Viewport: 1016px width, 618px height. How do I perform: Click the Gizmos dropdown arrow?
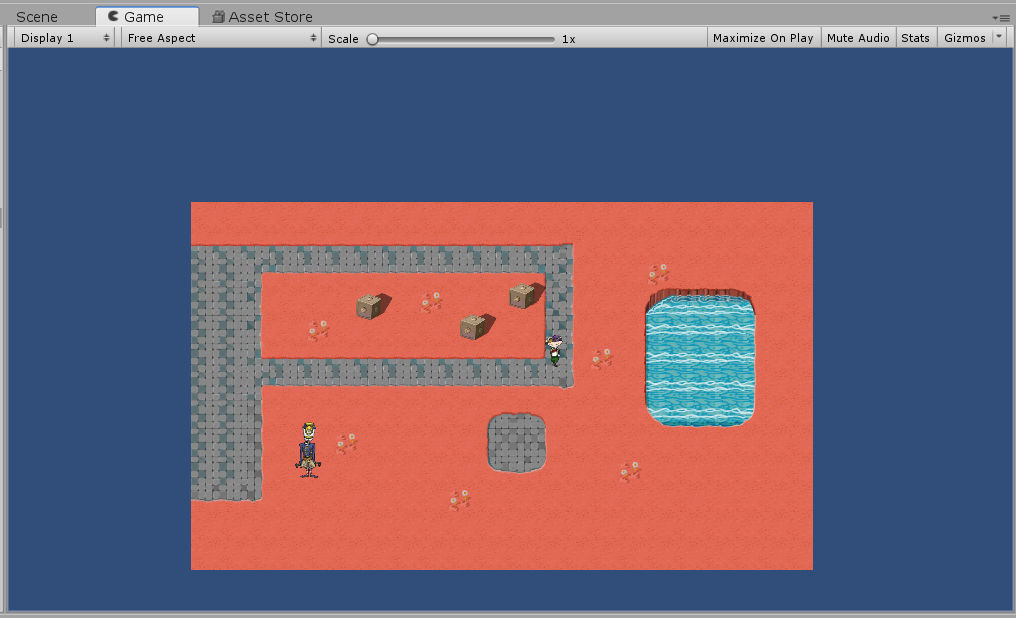(998, 38)
